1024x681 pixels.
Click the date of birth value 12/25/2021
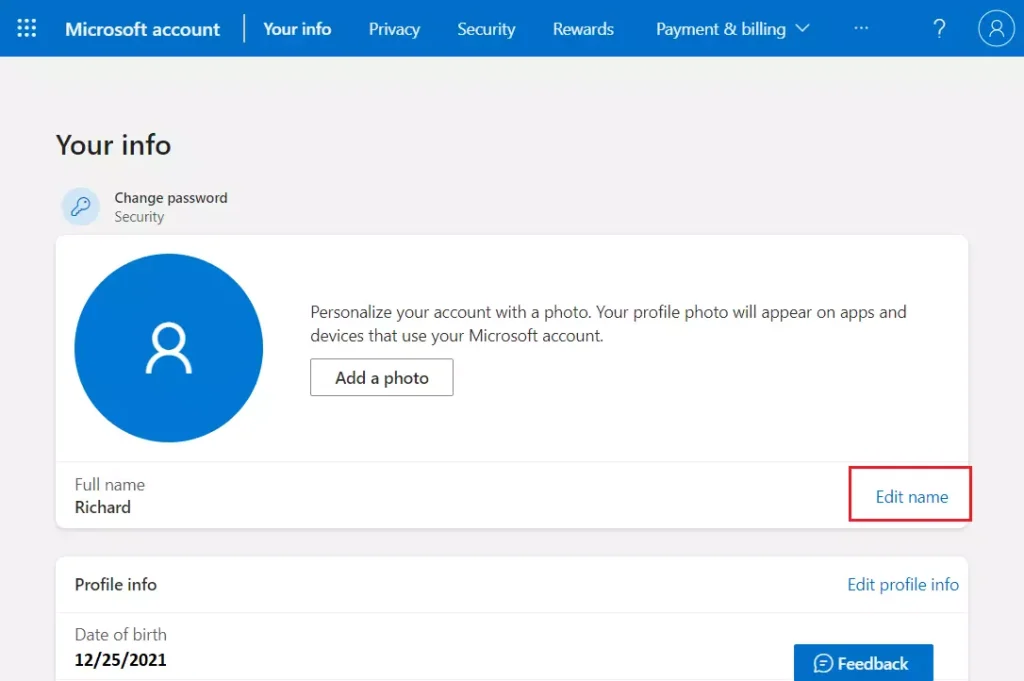coord(120,660)
